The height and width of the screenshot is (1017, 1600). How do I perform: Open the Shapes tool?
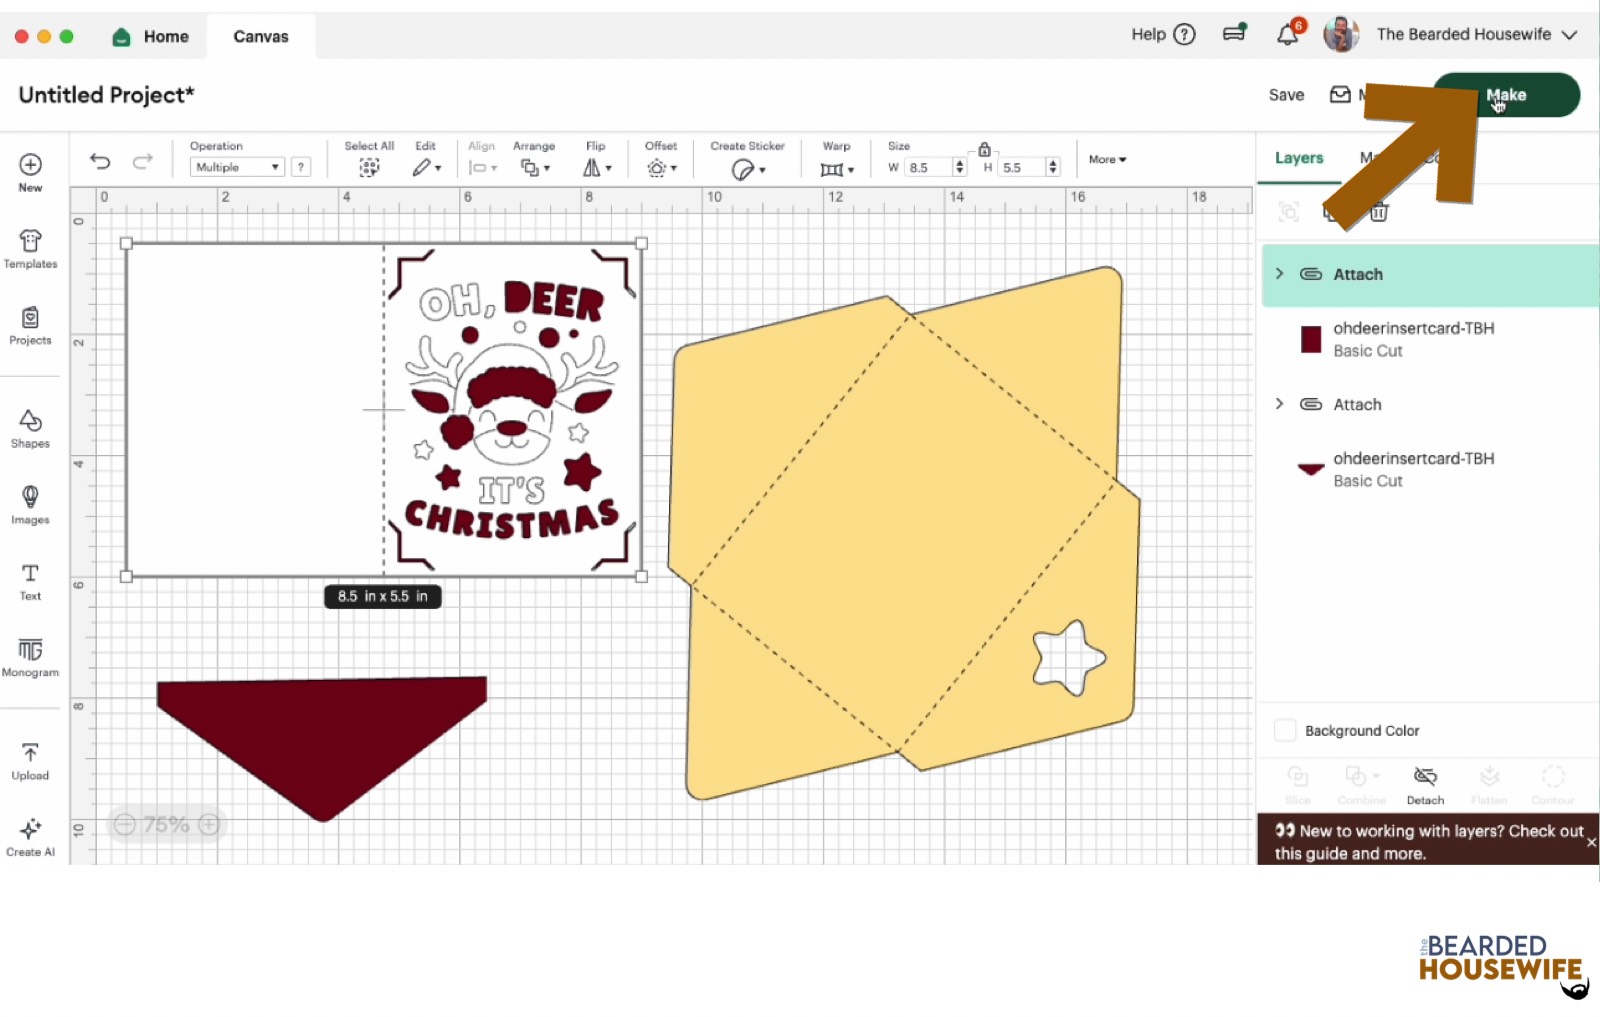(30, 427)
